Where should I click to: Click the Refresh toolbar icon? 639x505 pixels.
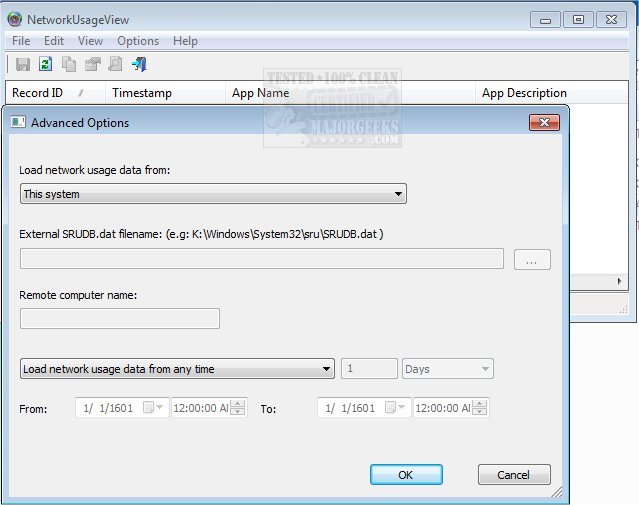(x=46, y=64)
